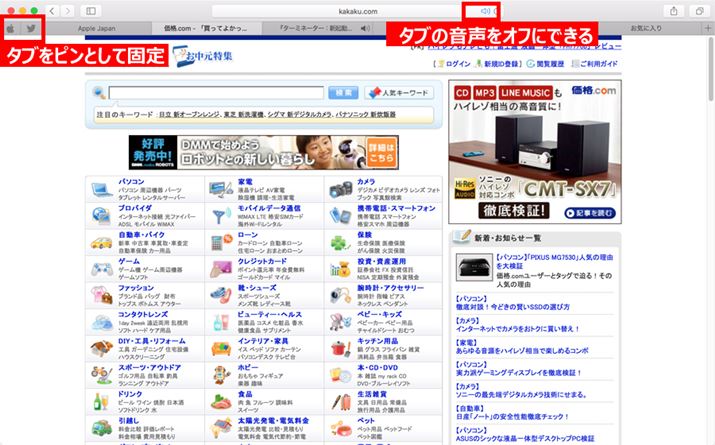
Task: Select the 価格.com tab
Action: 206,28
